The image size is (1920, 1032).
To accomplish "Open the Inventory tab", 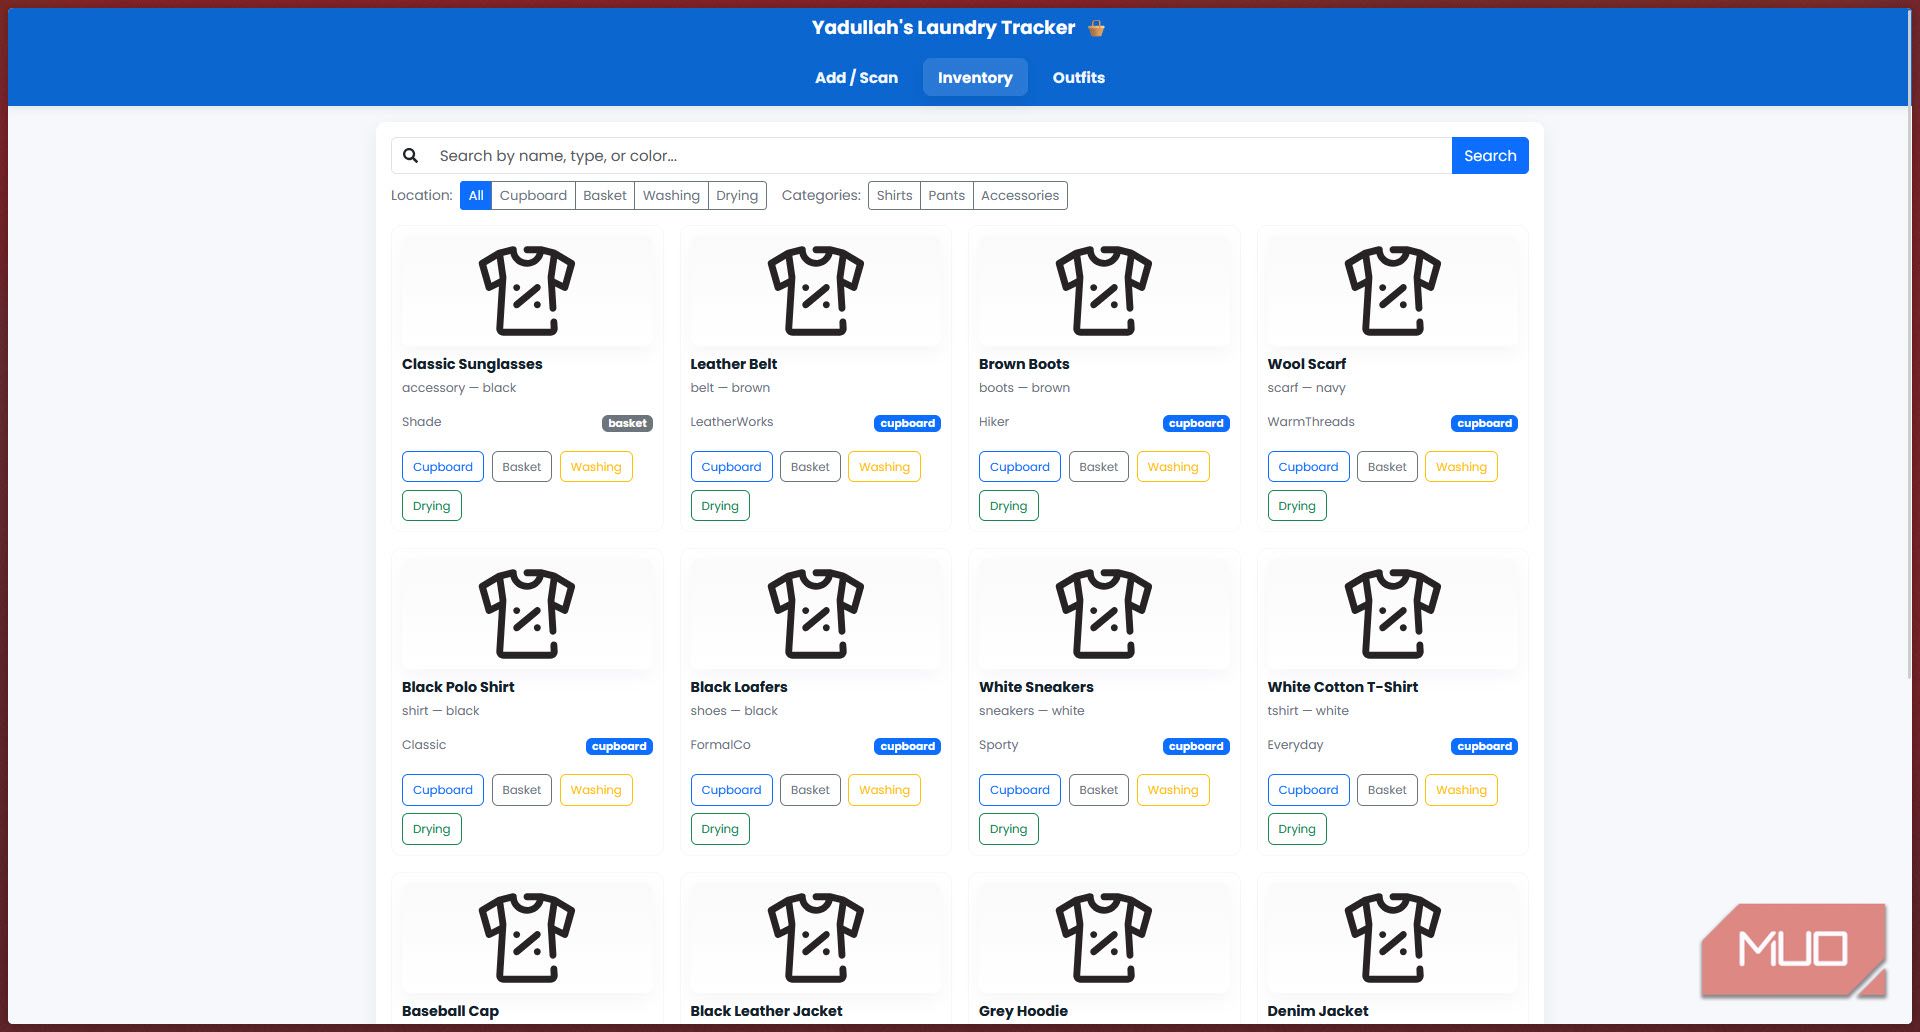I will 975,77.
